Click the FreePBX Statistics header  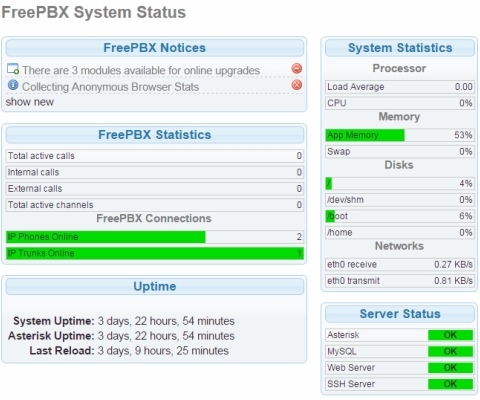tap(155, 135)
